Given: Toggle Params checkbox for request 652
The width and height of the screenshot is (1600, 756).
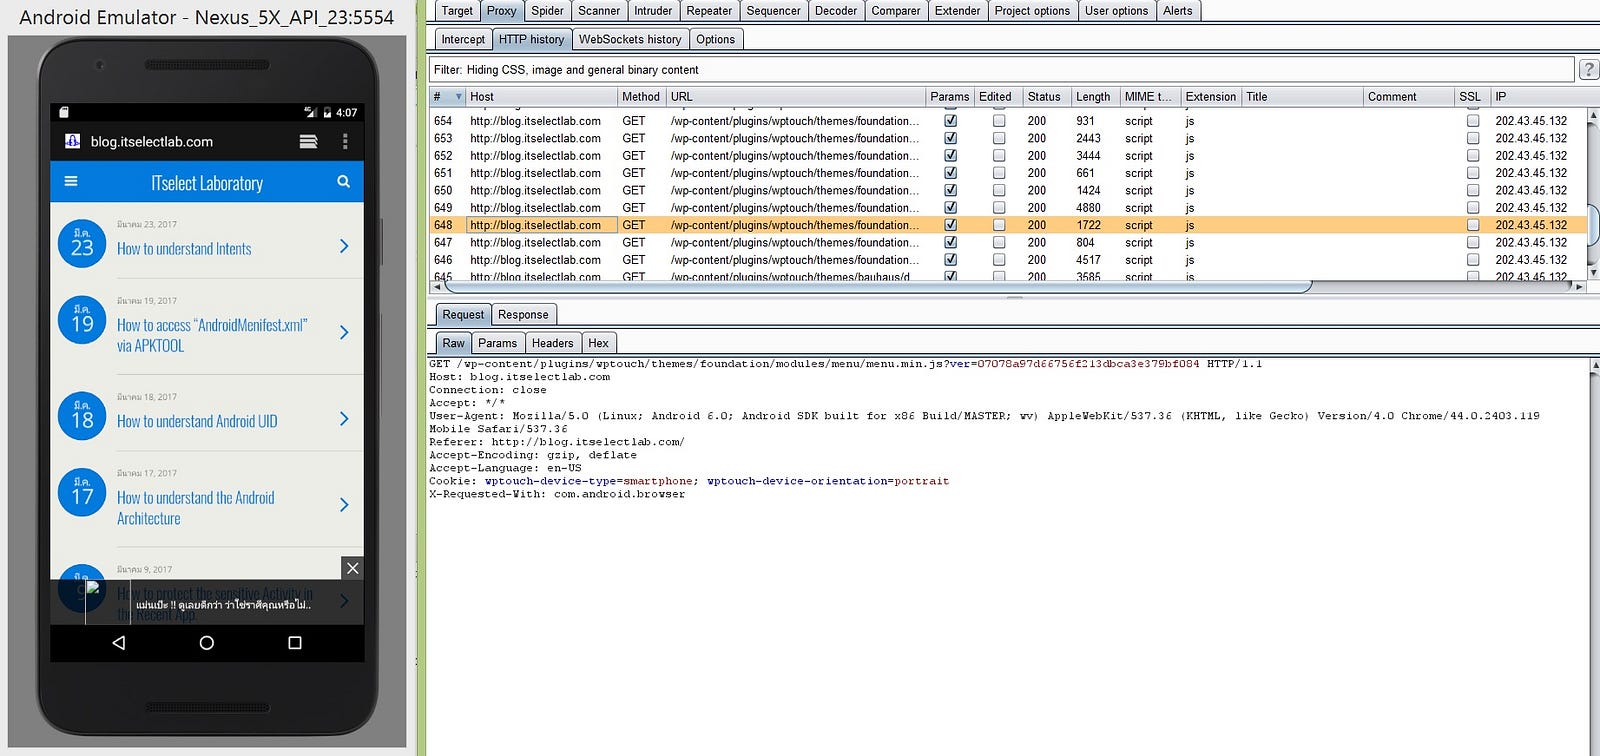Looking at the screenshot, I should click(950, 155).
